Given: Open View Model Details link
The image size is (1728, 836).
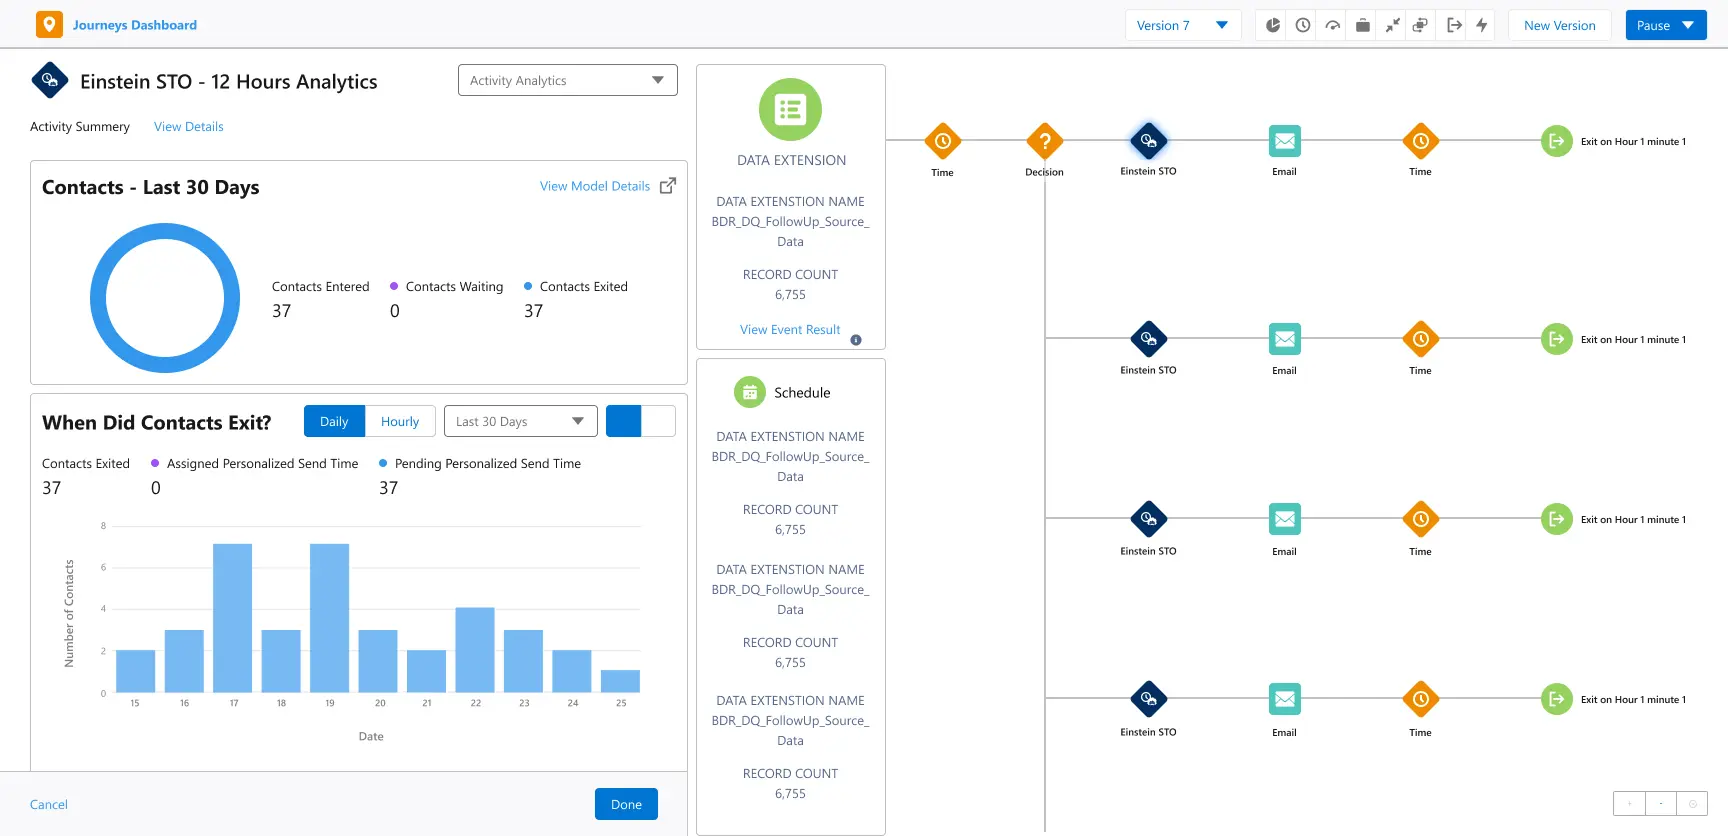Looking at the screenshot, I should click(x=595, y=186).
